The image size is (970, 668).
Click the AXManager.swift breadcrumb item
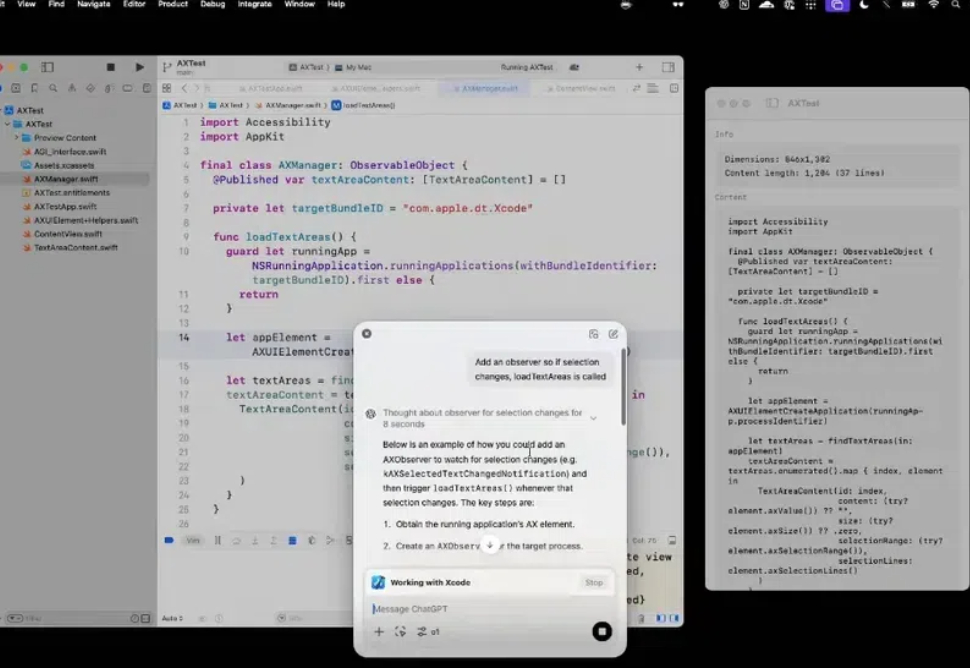[288, 105]
